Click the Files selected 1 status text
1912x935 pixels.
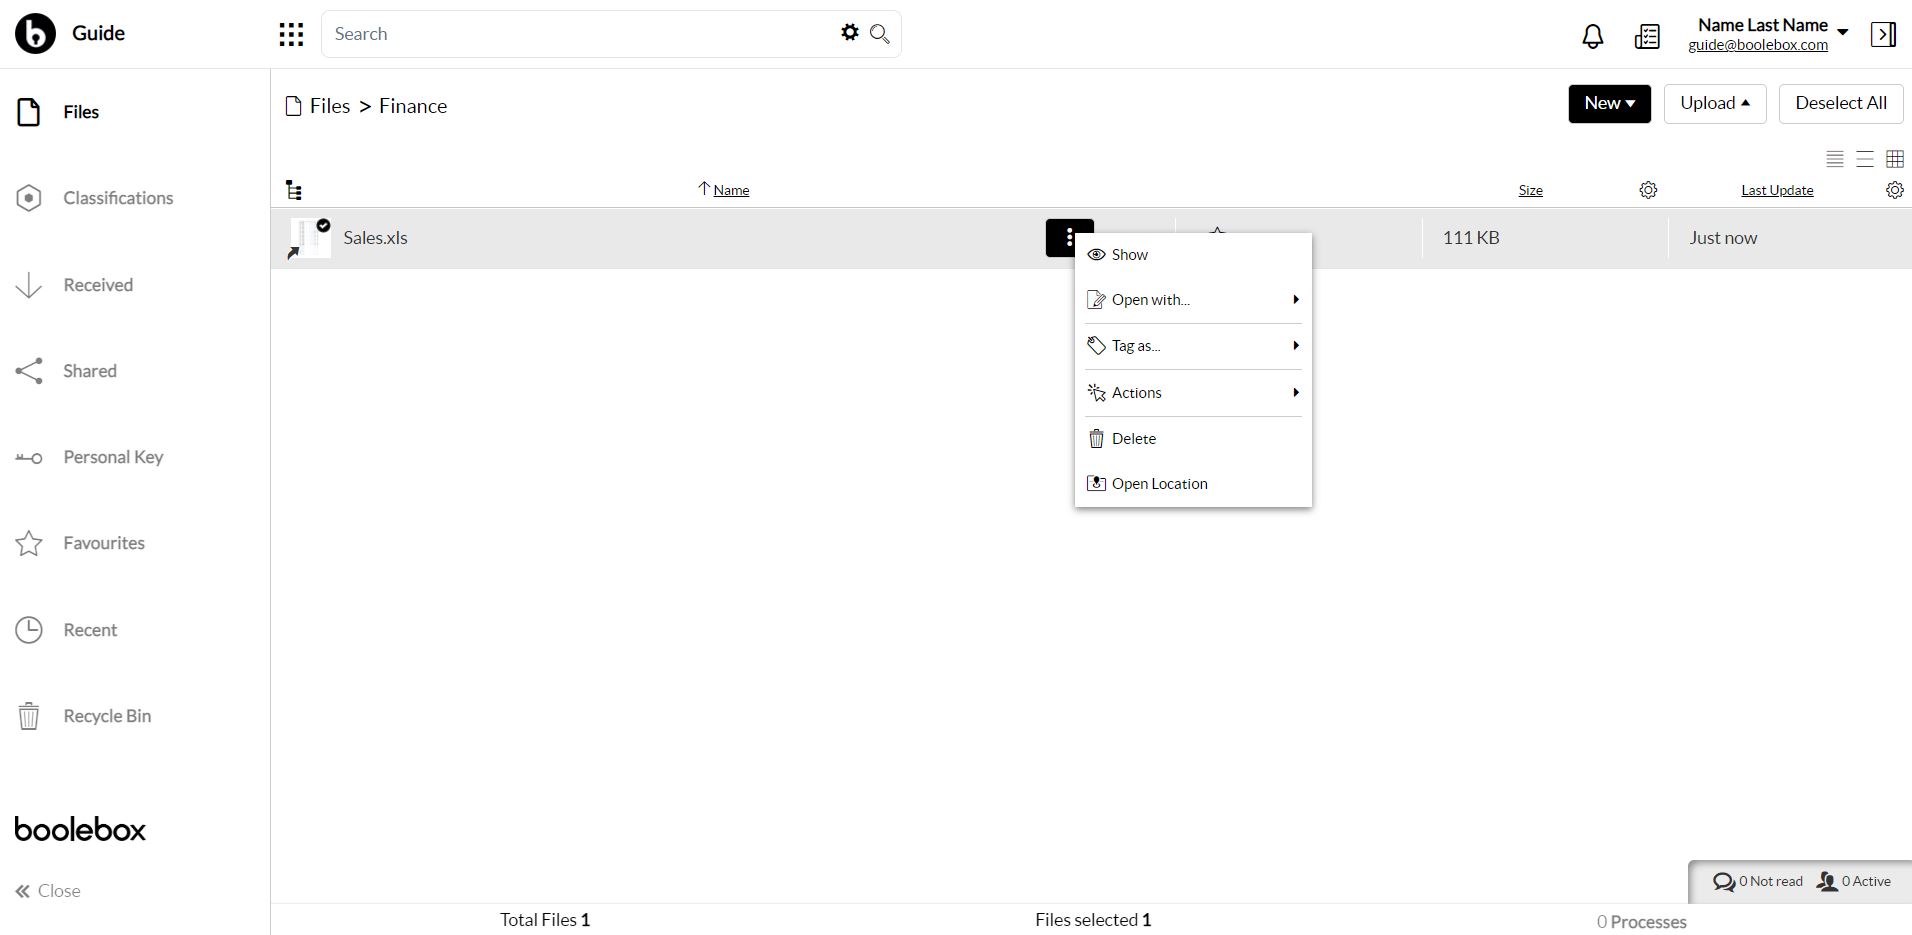coord(1093,920)
